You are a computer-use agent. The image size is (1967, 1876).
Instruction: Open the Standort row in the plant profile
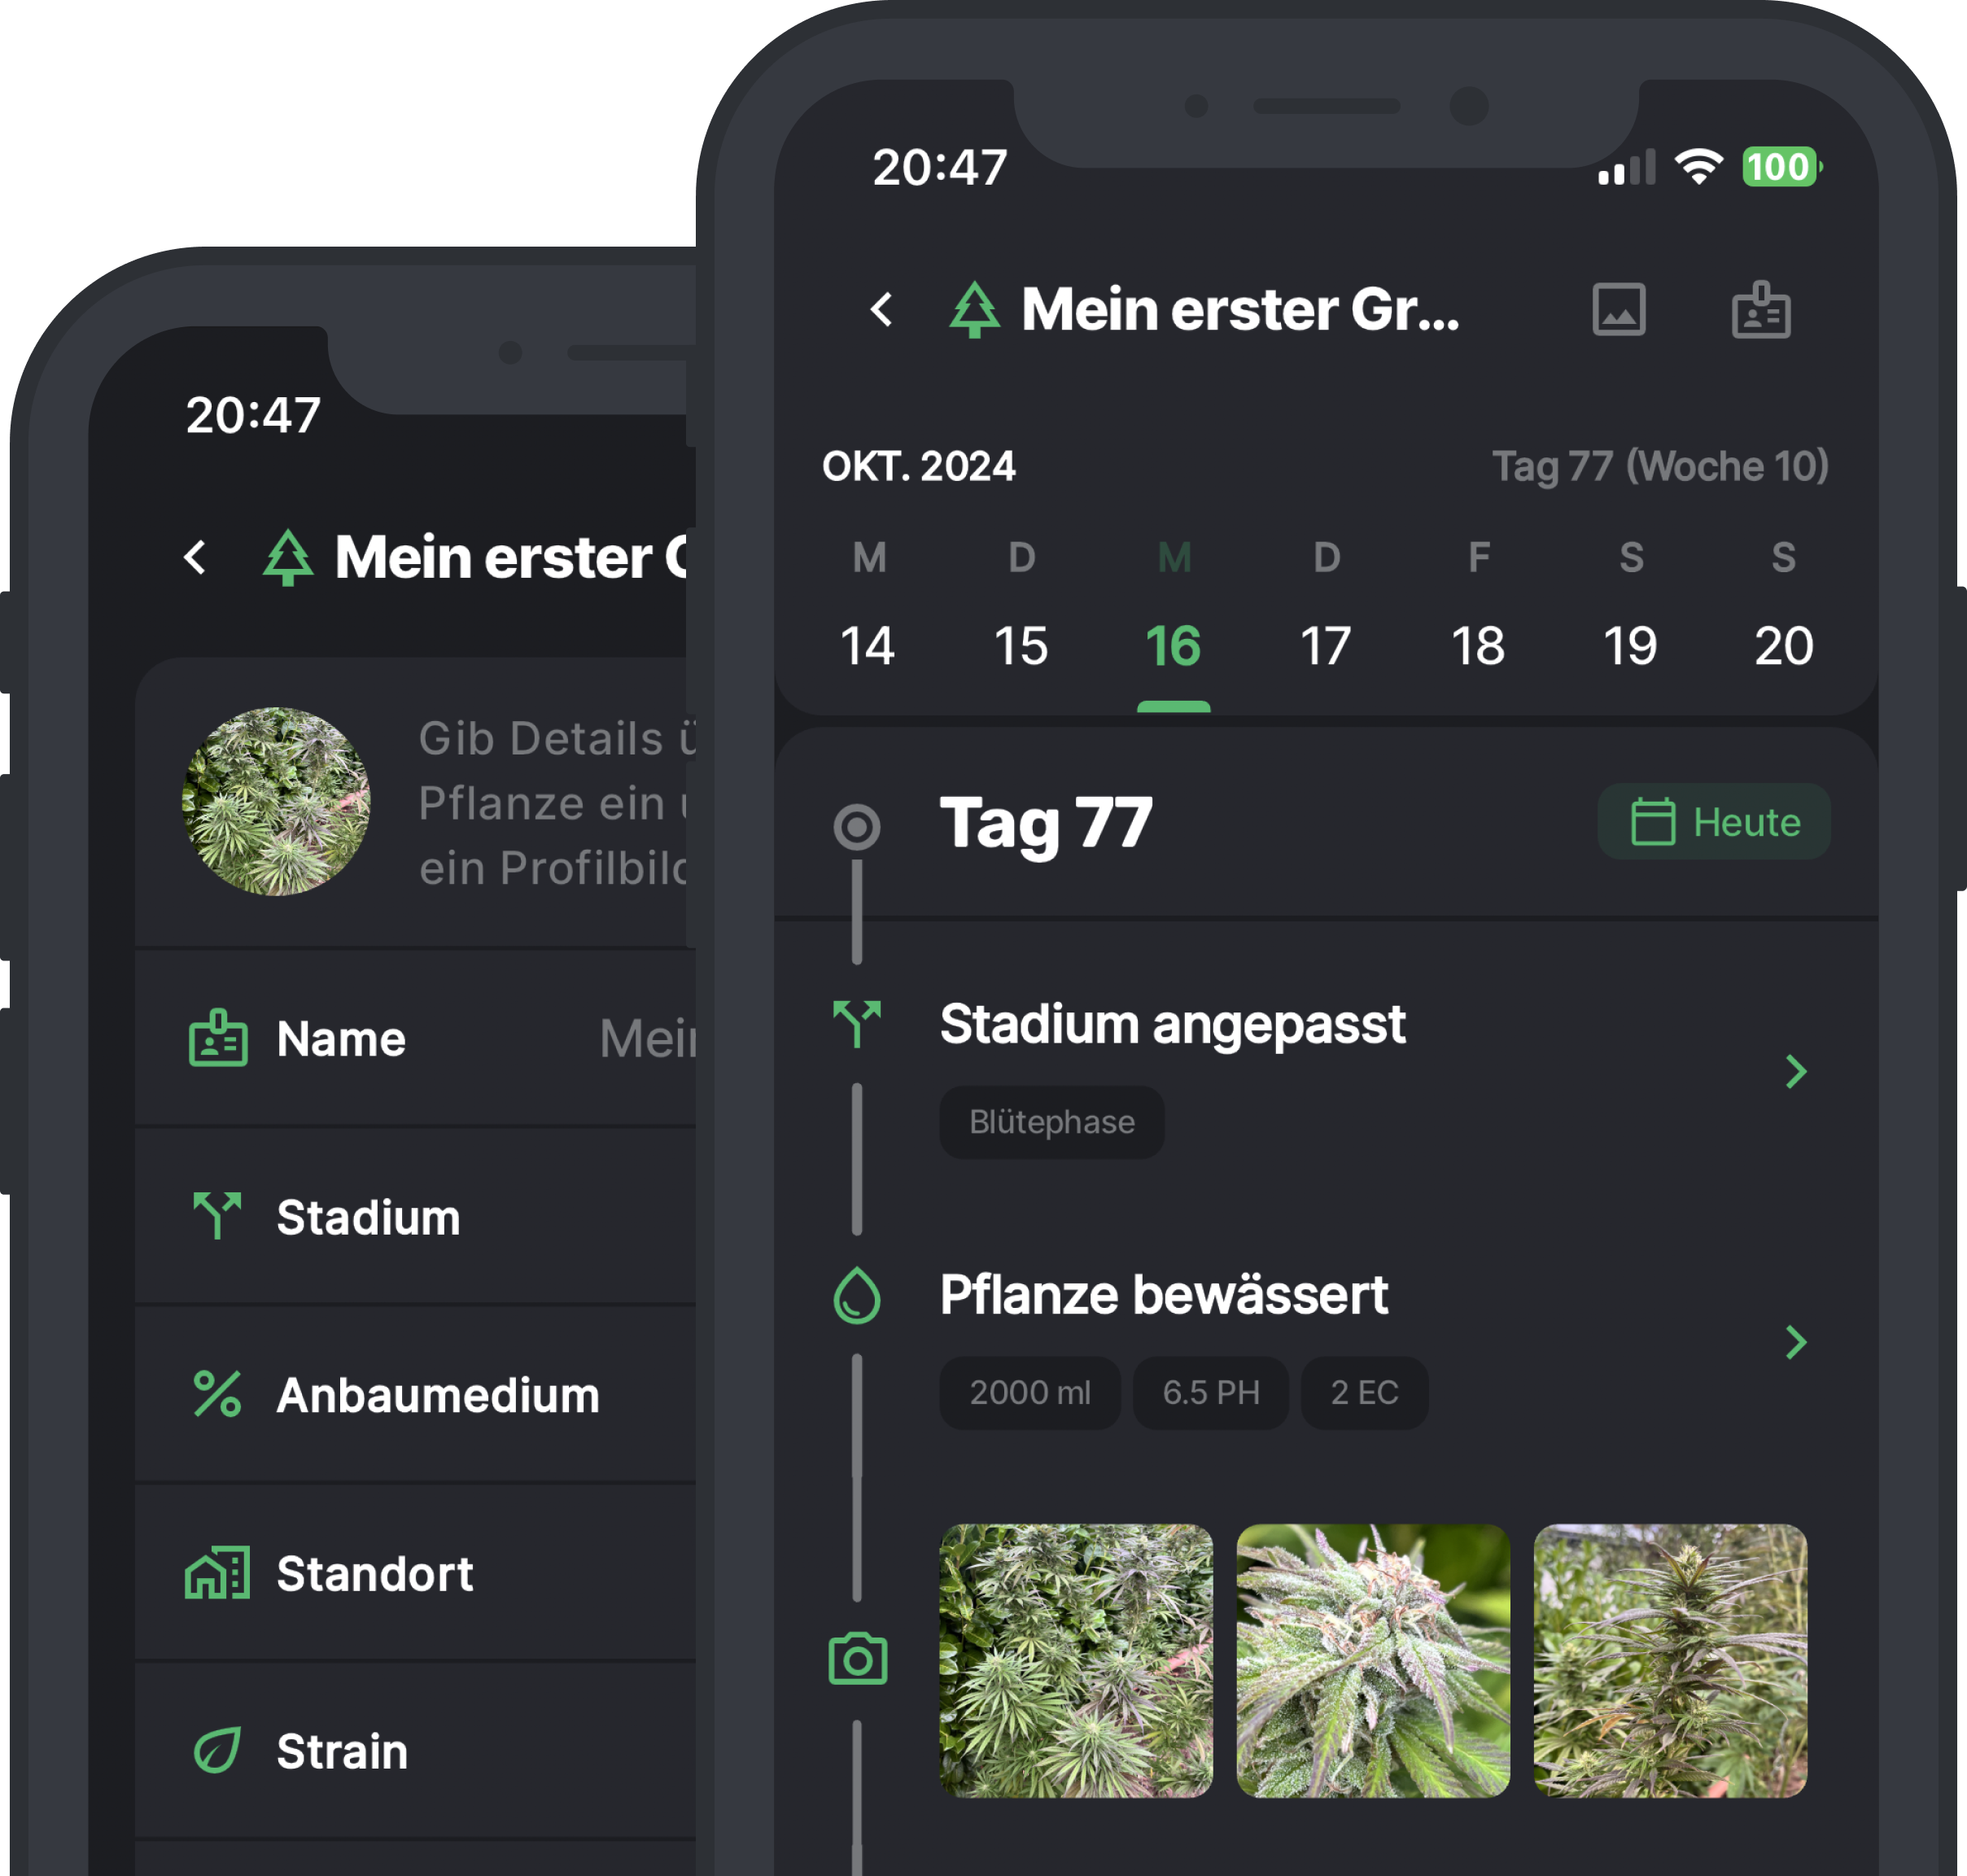coord(415,1573)
